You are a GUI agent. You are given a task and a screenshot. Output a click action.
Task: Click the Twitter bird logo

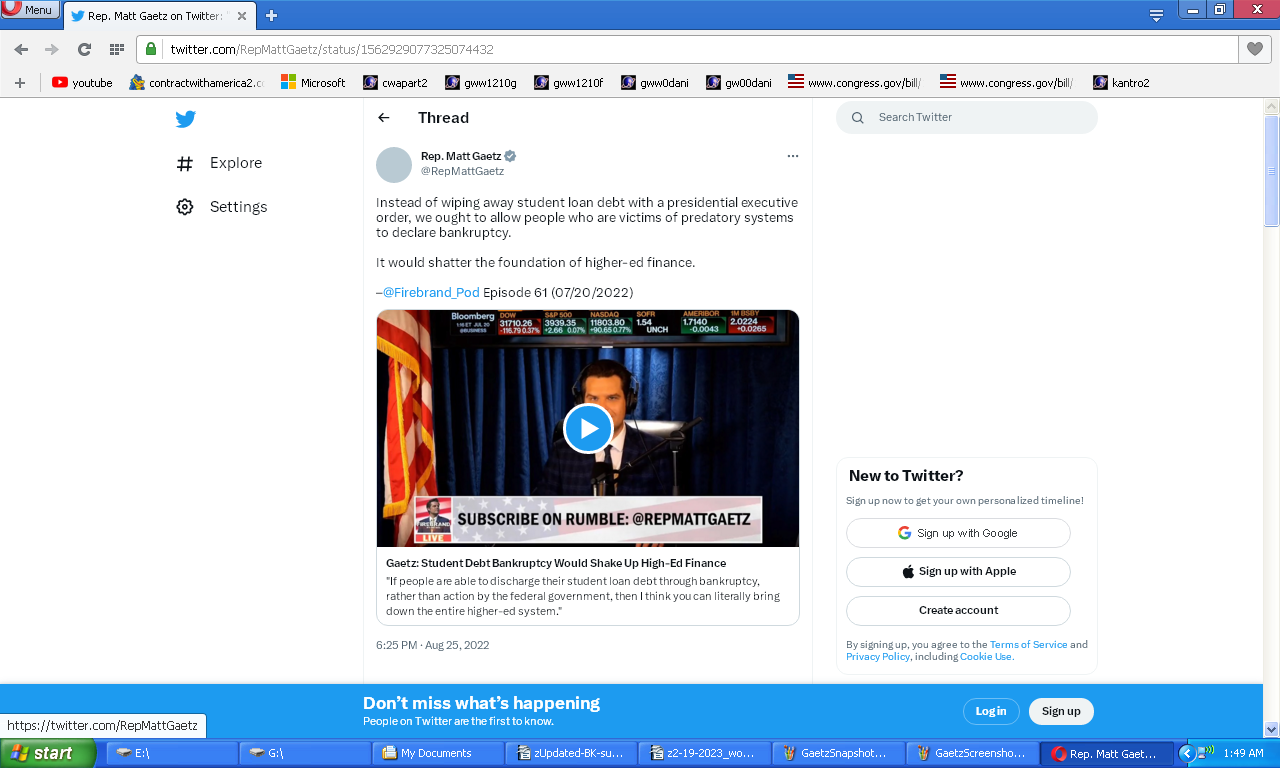tap(185, 119)
